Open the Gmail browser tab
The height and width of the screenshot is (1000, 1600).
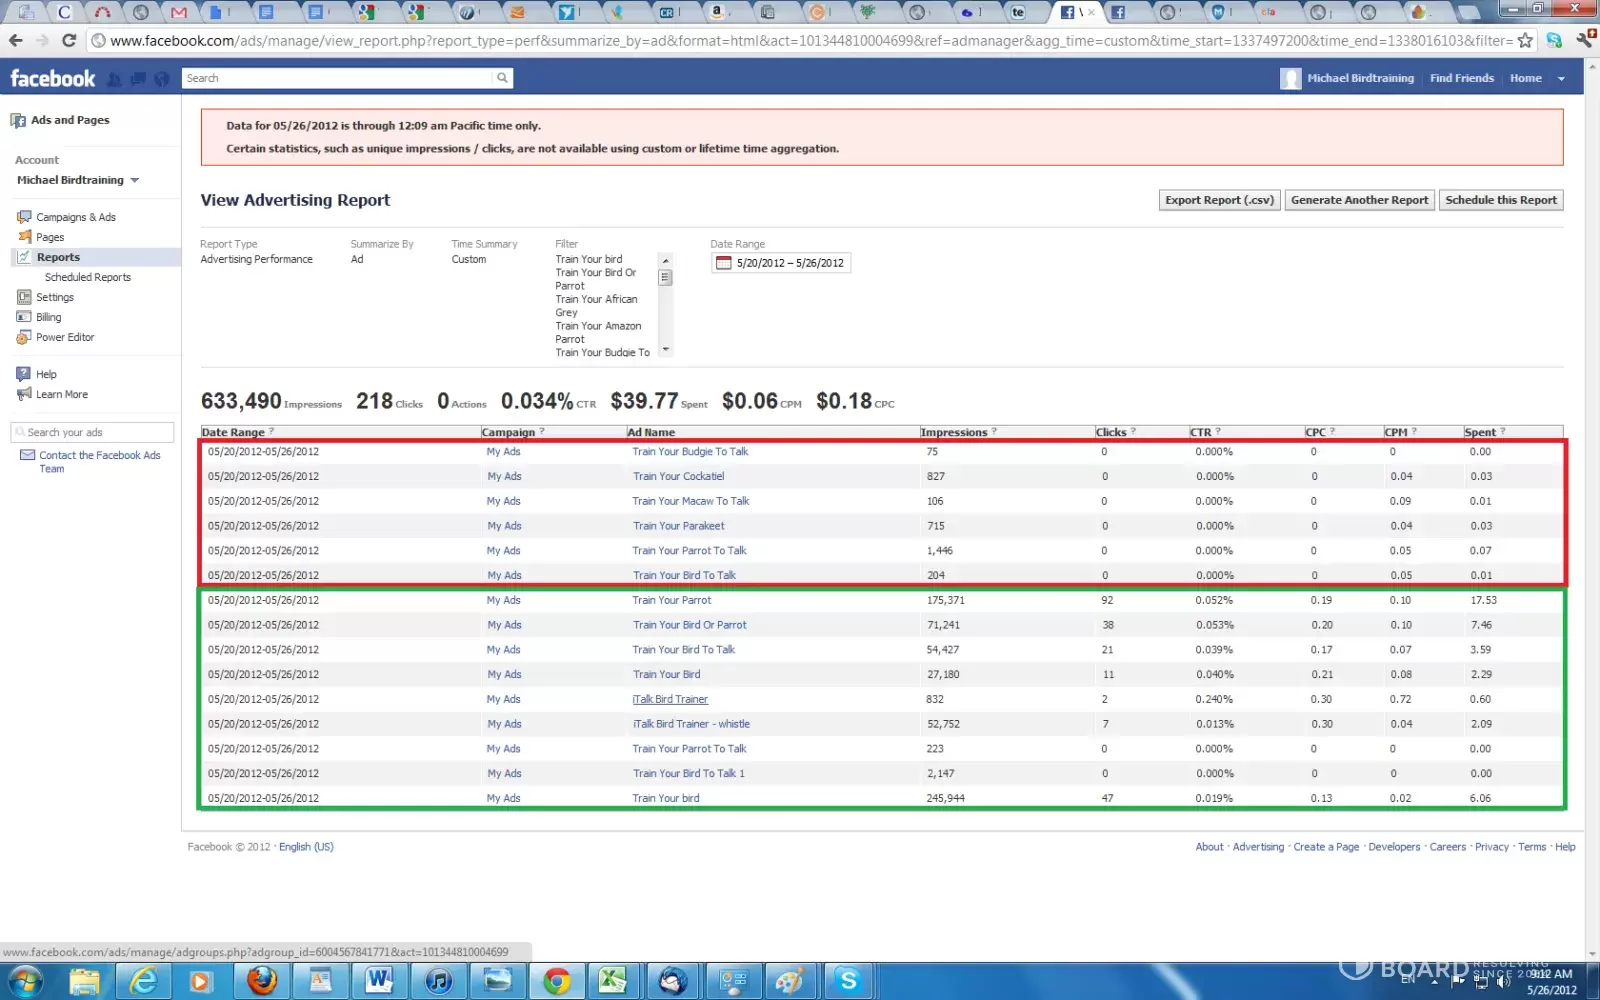coord(179,12)
